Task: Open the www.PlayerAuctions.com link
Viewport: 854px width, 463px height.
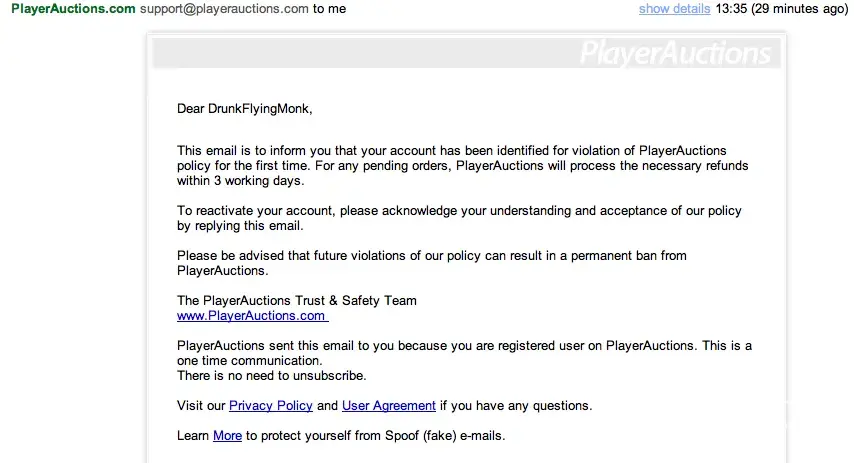Action: tap(252, 316)
